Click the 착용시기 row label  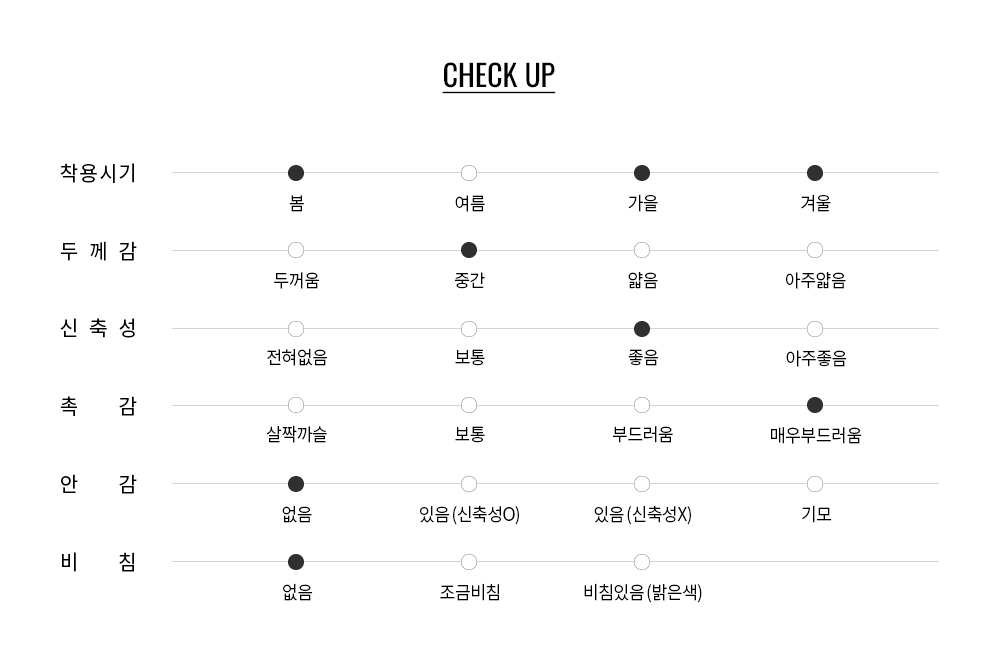(x=98, y=173)
